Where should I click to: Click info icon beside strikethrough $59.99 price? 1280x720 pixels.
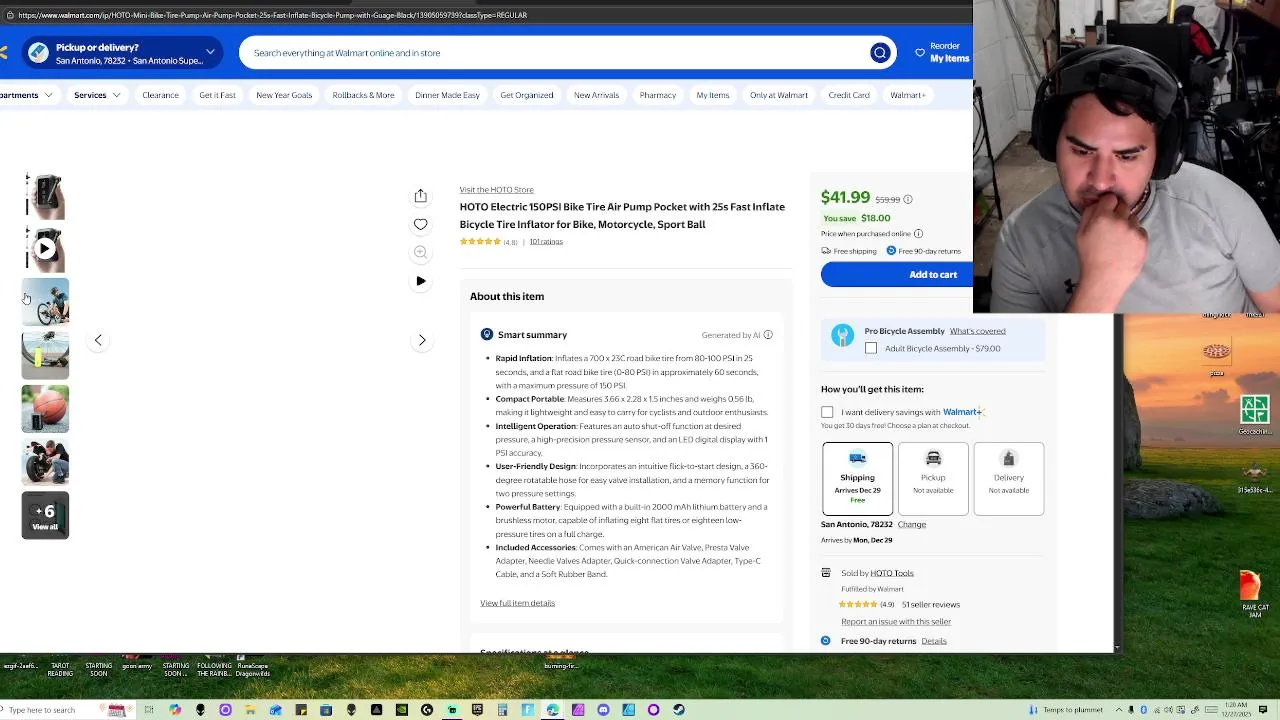click(908, 199)
